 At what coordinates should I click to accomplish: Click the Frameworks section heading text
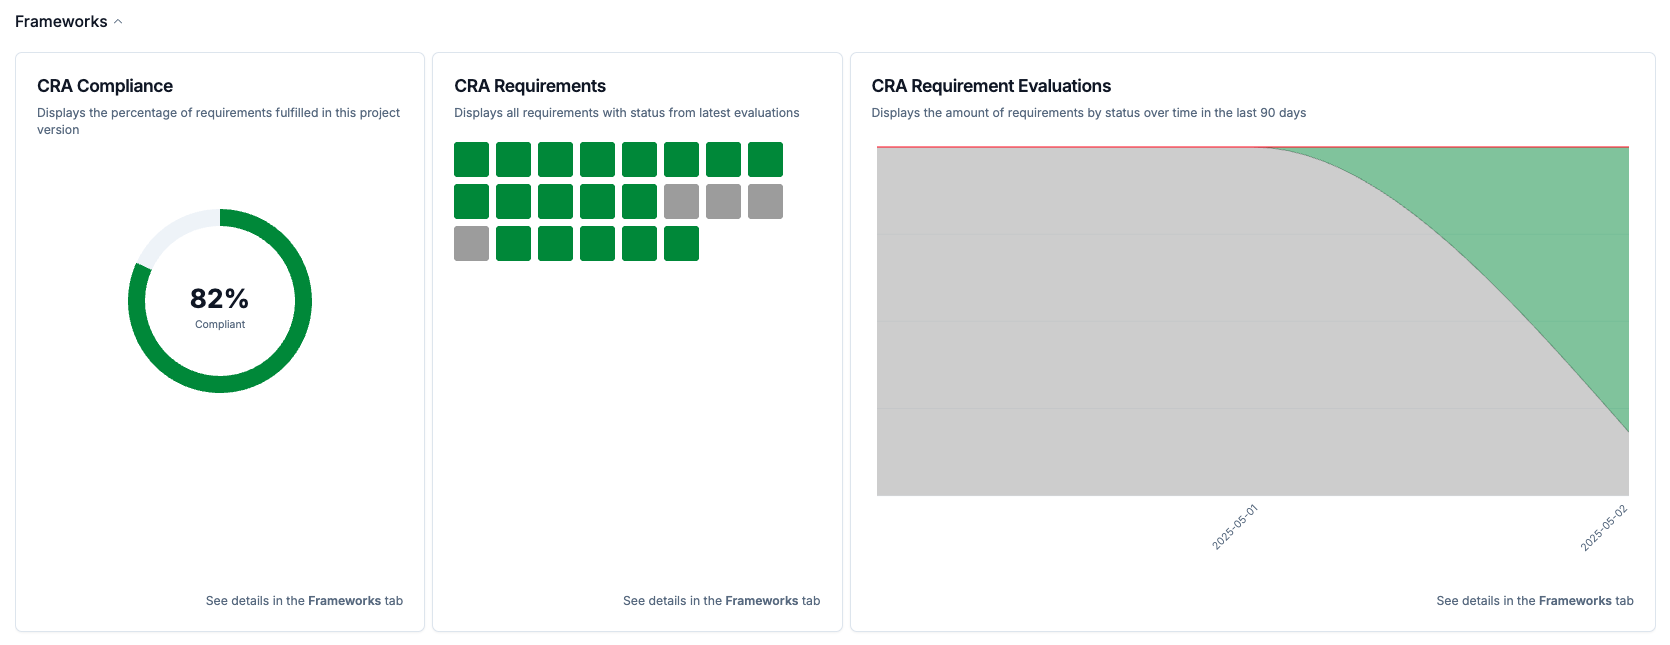[61, 22]
